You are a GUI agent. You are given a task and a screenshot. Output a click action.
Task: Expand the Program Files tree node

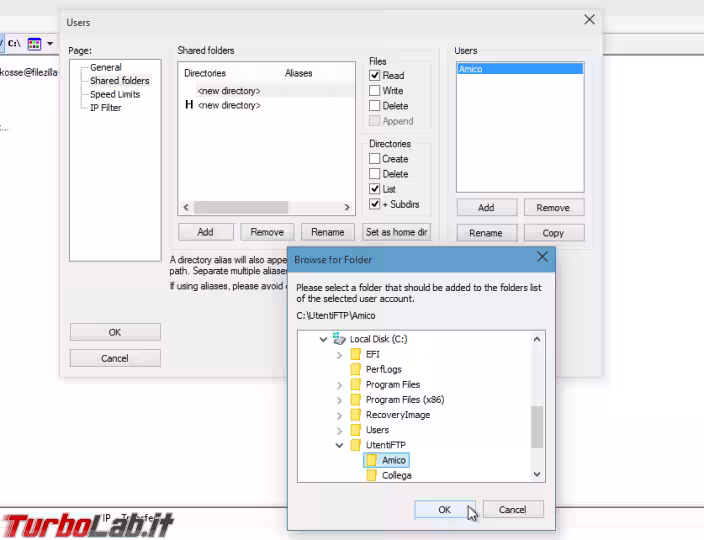[339, 385]
